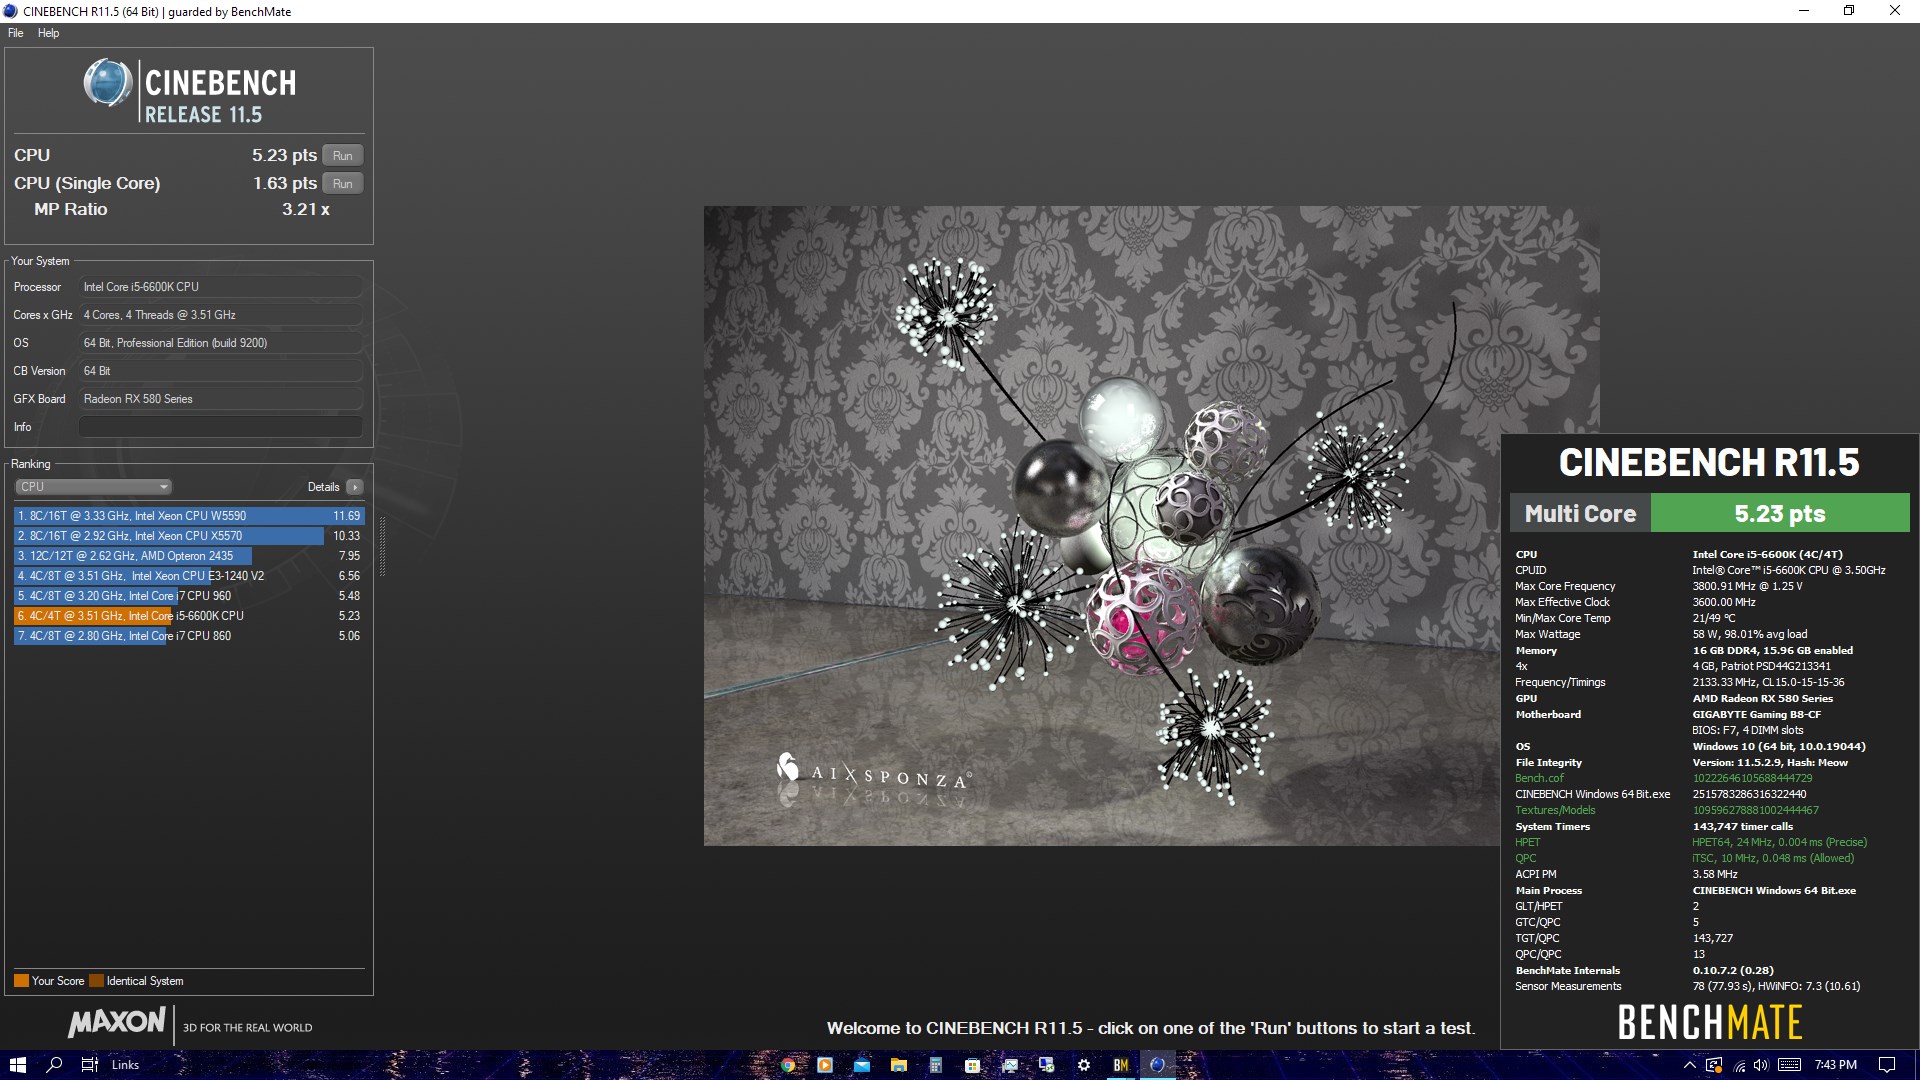Show hidden system tray icons
Image resolution: width=1920 pixels, height=1080 pixels.
point(1689,1065)
